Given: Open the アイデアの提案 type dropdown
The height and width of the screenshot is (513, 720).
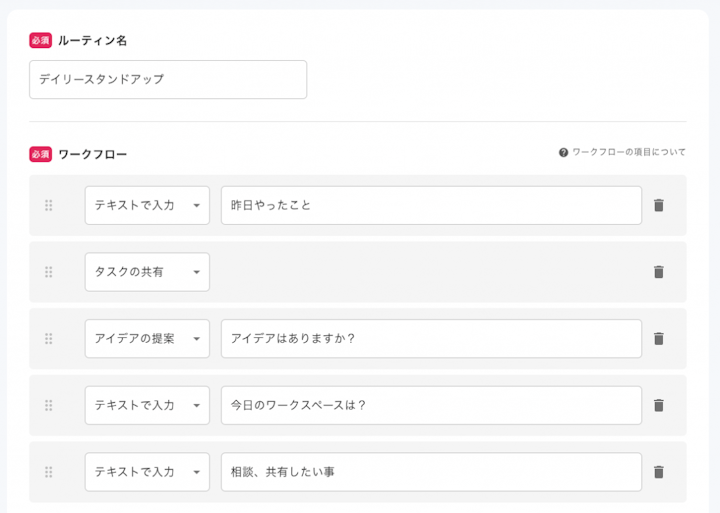Looking at the screenshot, I should point(147,339).
